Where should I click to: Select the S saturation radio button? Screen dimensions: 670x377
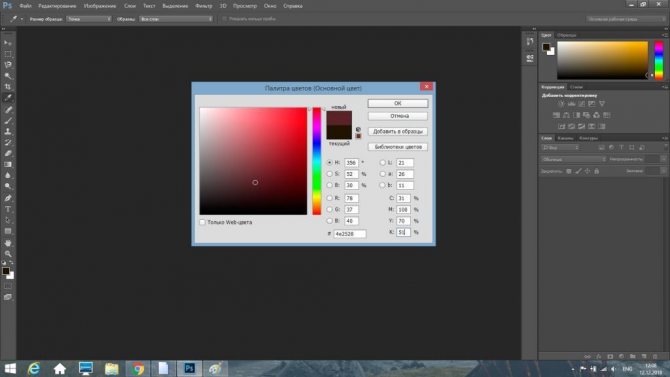pos(329,174)
